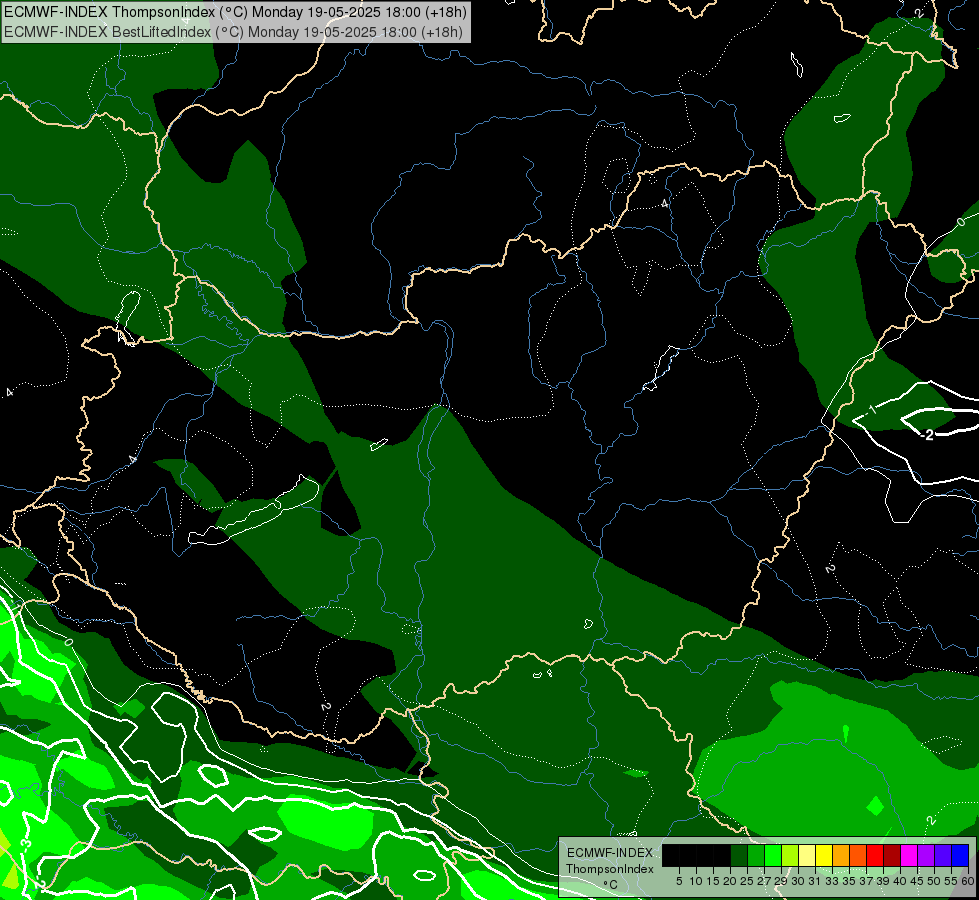Click the purple 45–50 legend swatch
979x900 pixels.
coord(926,856)
